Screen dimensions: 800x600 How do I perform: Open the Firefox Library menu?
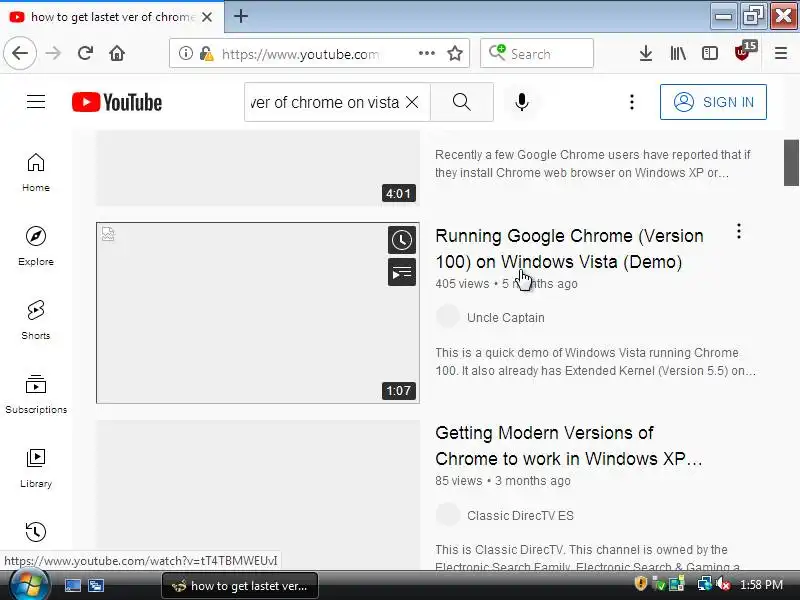tap(678, 53)
